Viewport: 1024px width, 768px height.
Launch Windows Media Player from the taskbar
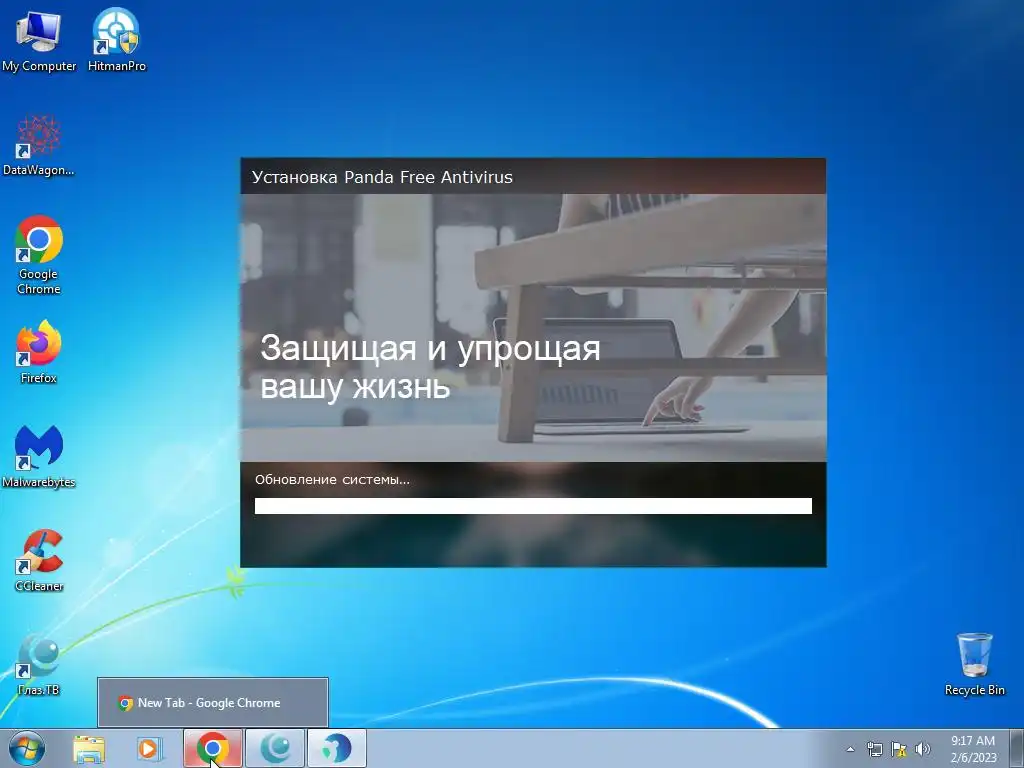pos(150,748)
